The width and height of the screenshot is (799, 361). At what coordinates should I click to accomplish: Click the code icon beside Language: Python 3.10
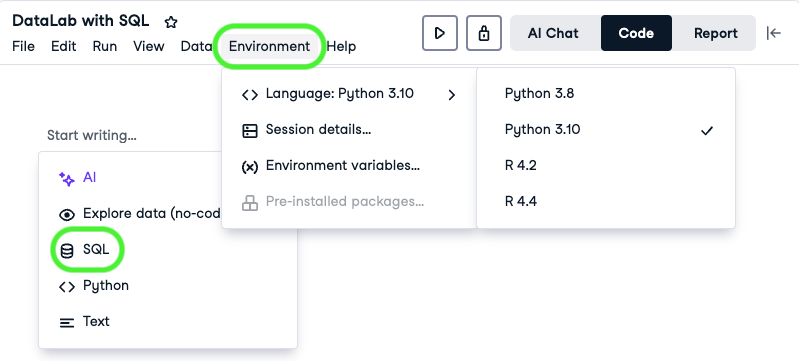click(x=250, y=95)
